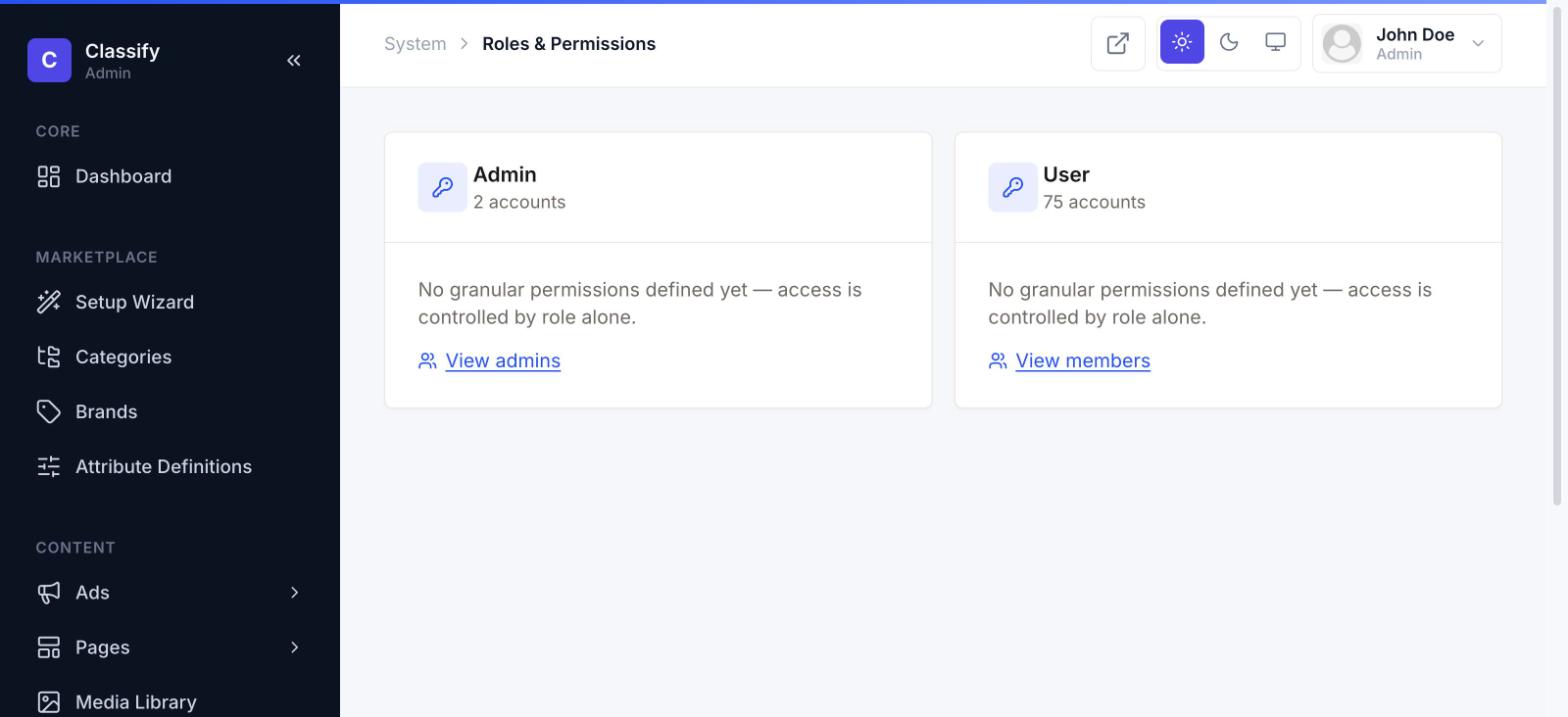Screen dimensions: 1568x717
Task: Click the key icon on User card
Action: 1012,187
